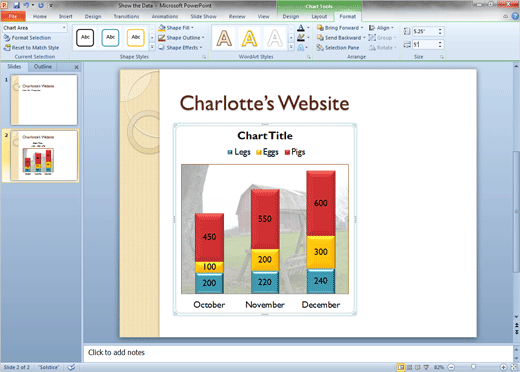Viewport: 520px width, 372px height.
Task: Select Normal view button in status bar
Action: point(401,367)
